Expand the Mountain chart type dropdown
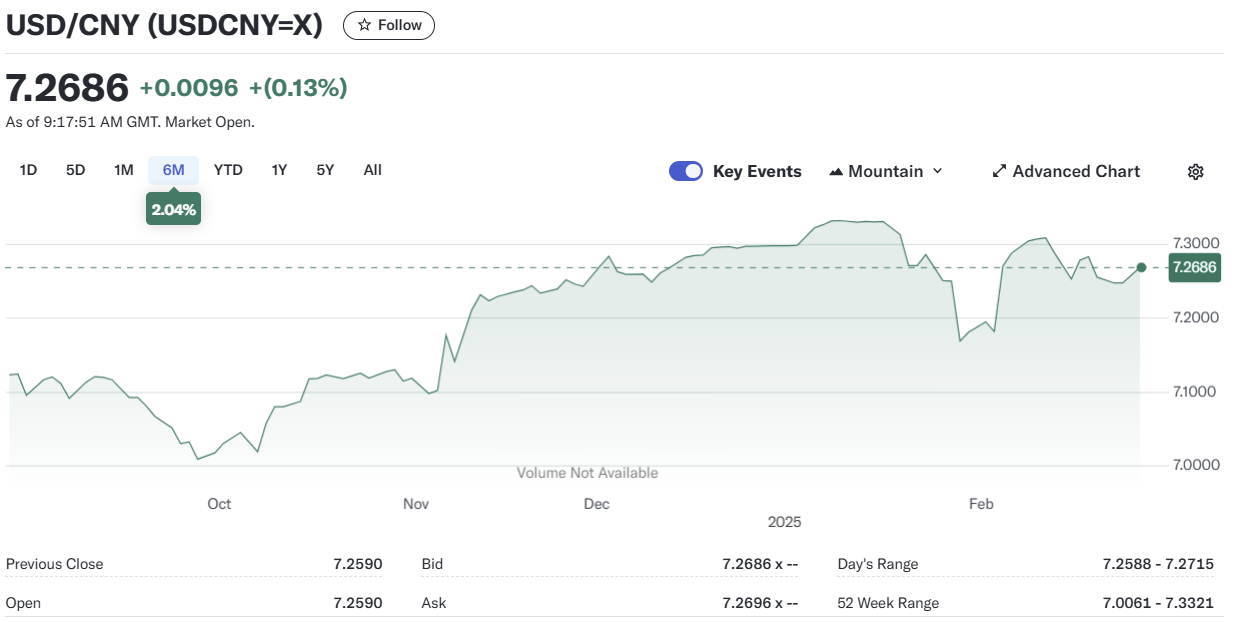 click(937, 171)
